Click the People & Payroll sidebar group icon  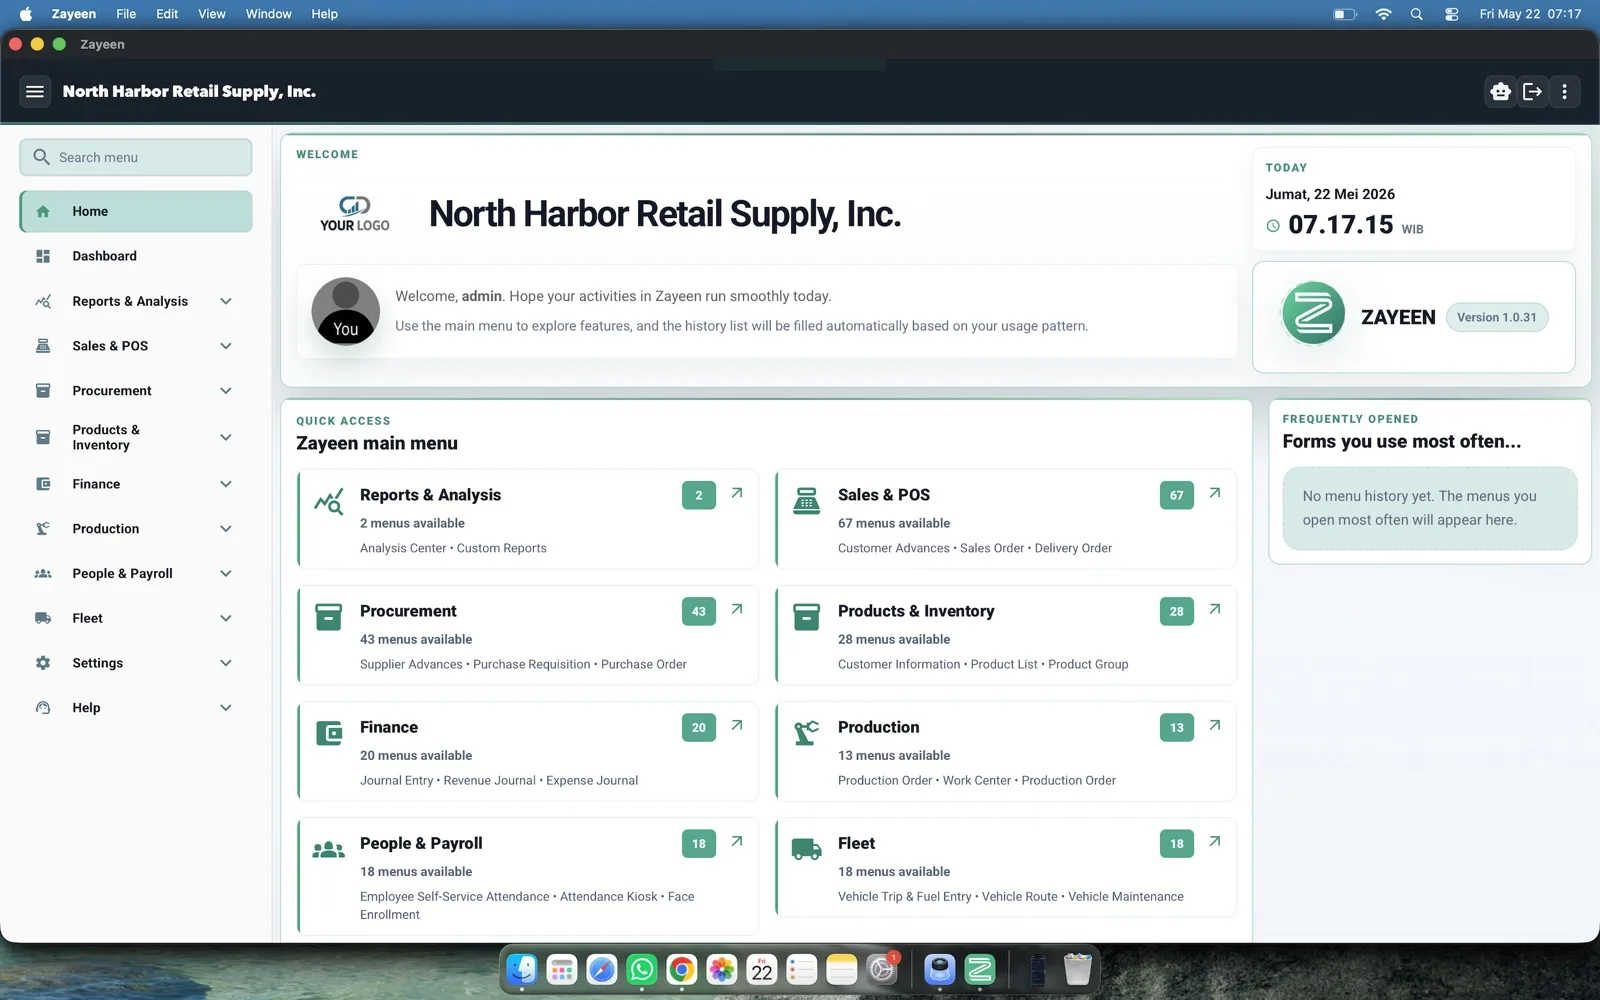(x=43, y=574)
